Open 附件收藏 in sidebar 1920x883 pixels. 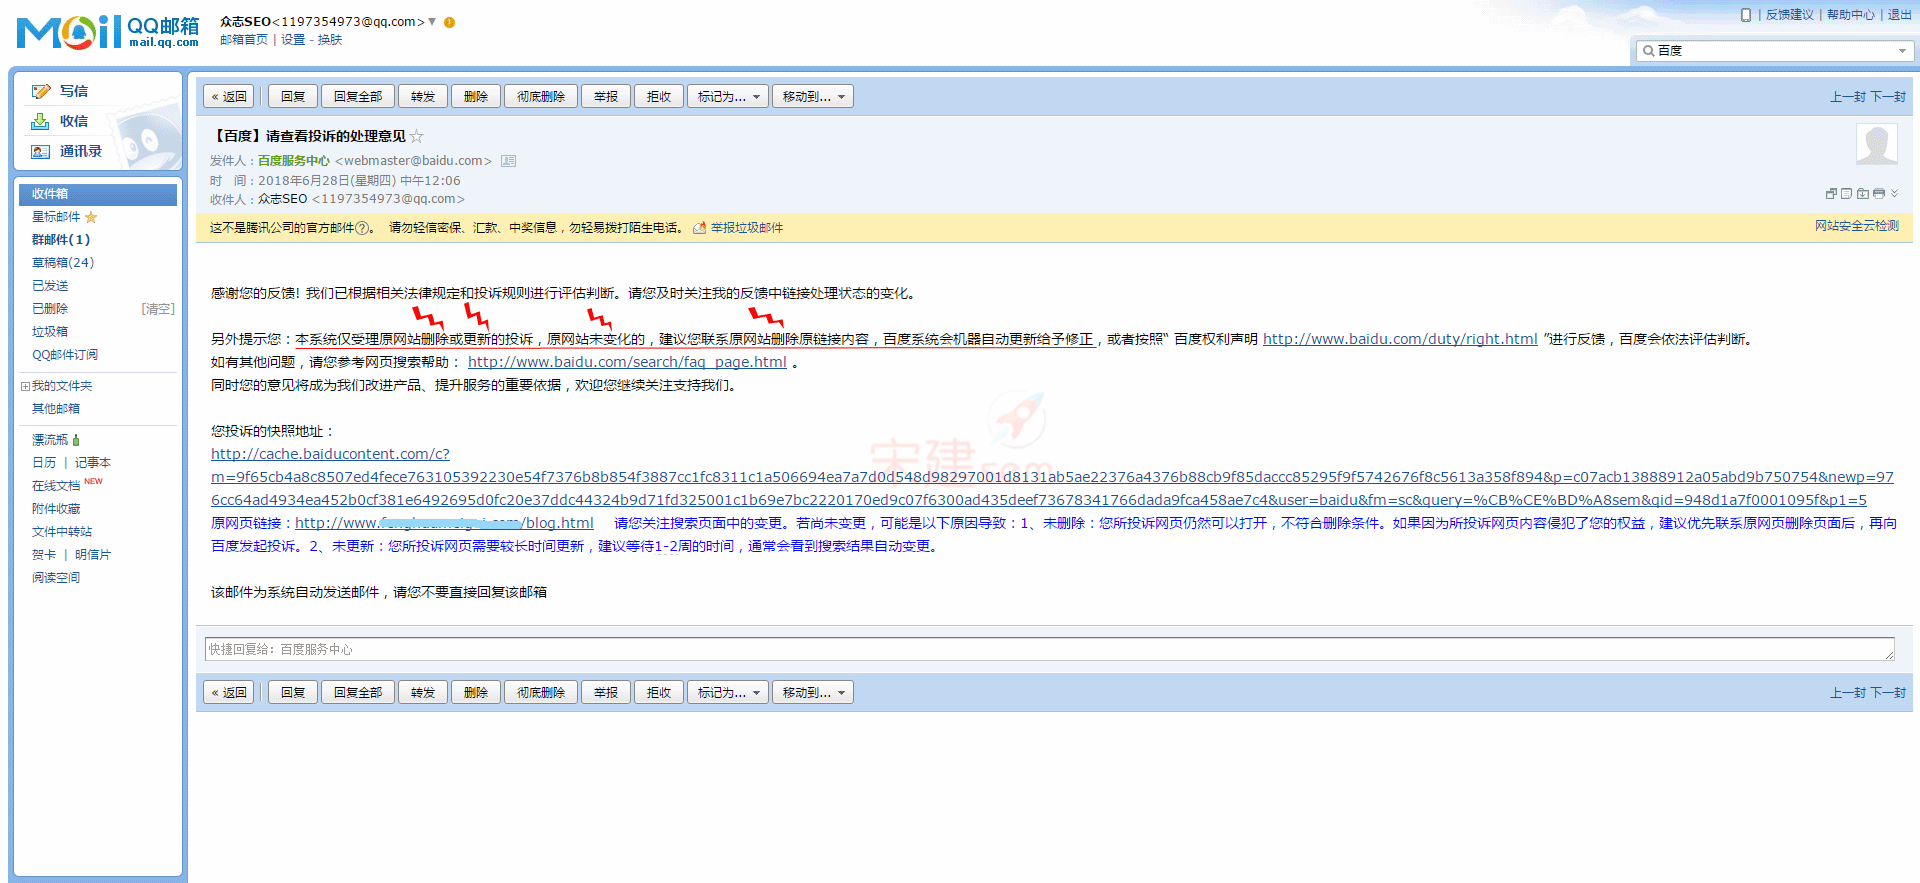pos(56,509)
